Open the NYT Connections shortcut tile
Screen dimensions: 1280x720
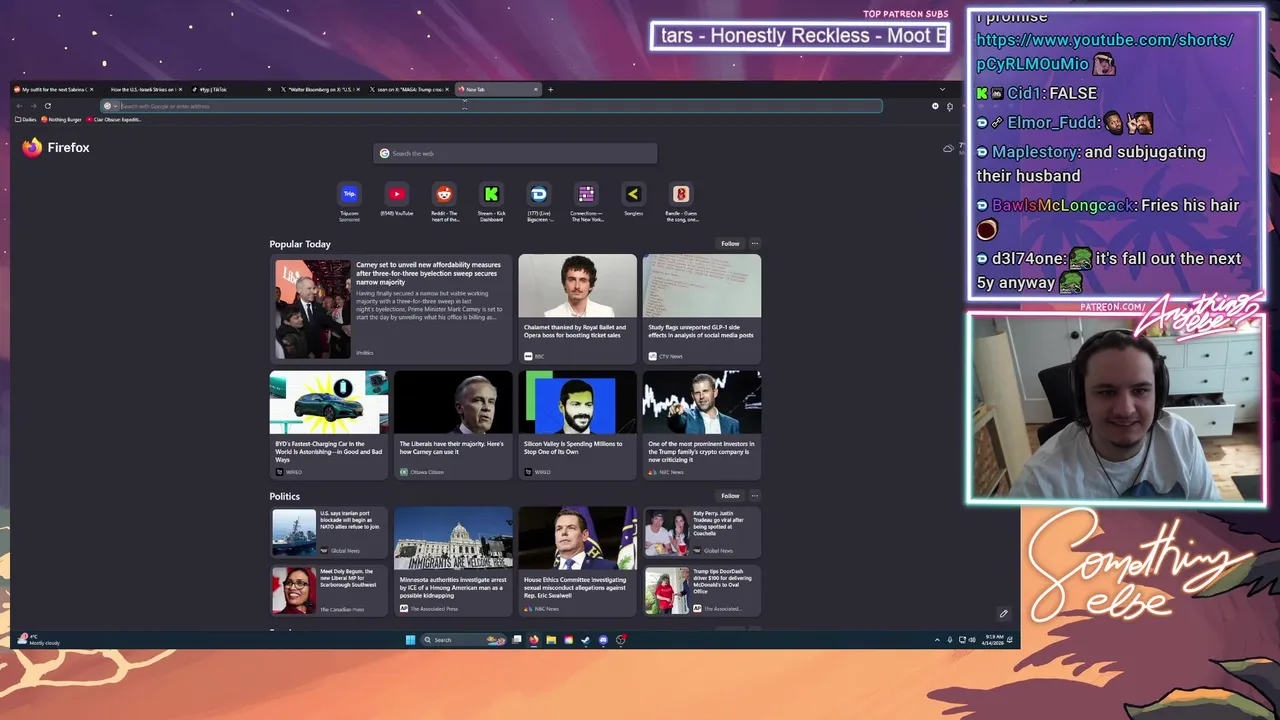(586, 194)
